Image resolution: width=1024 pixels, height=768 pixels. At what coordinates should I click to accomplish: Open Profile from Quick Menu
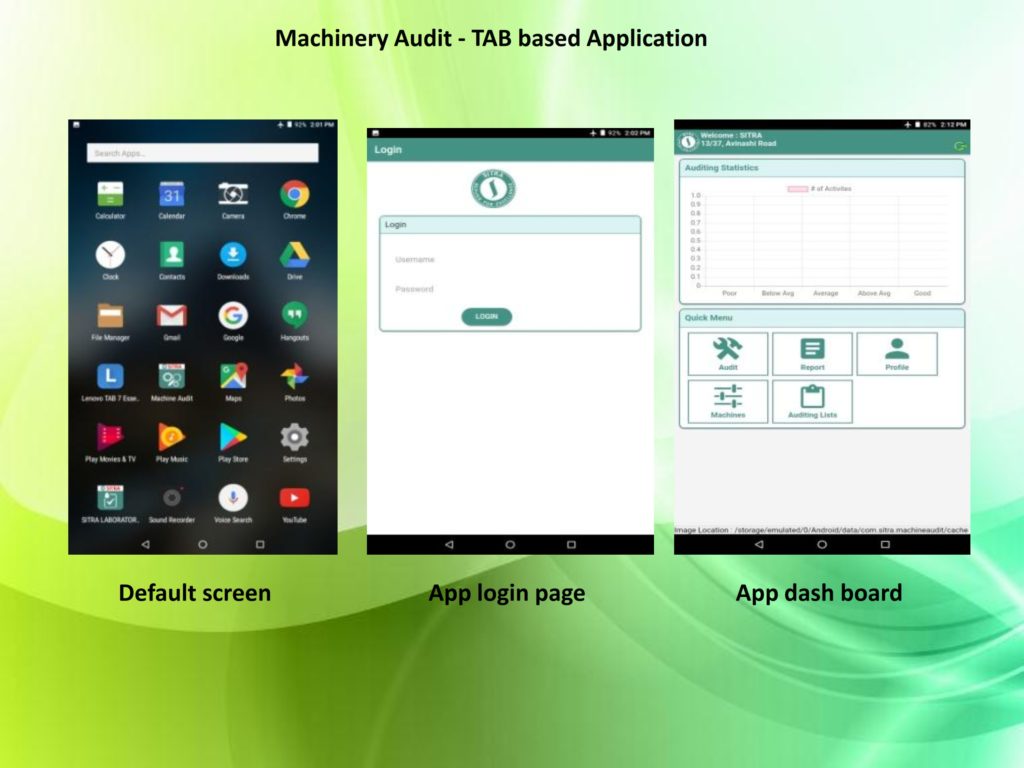tap(897, 353)
